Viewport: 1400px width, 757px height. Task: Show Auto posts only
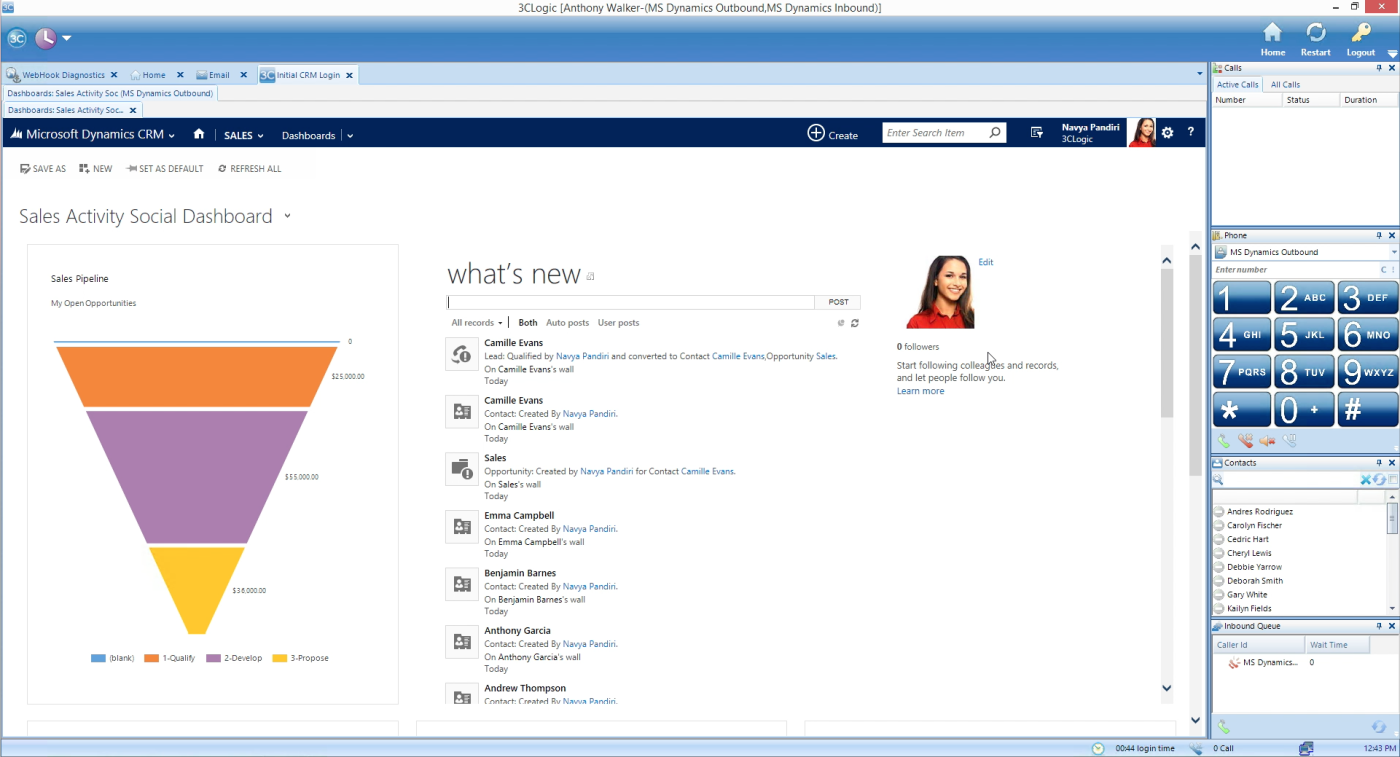(567, 323)
